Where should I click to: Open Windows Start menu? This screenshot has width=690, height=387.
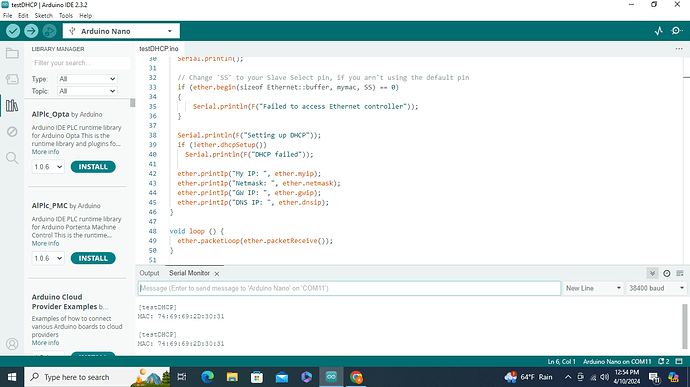pos(12,377)
